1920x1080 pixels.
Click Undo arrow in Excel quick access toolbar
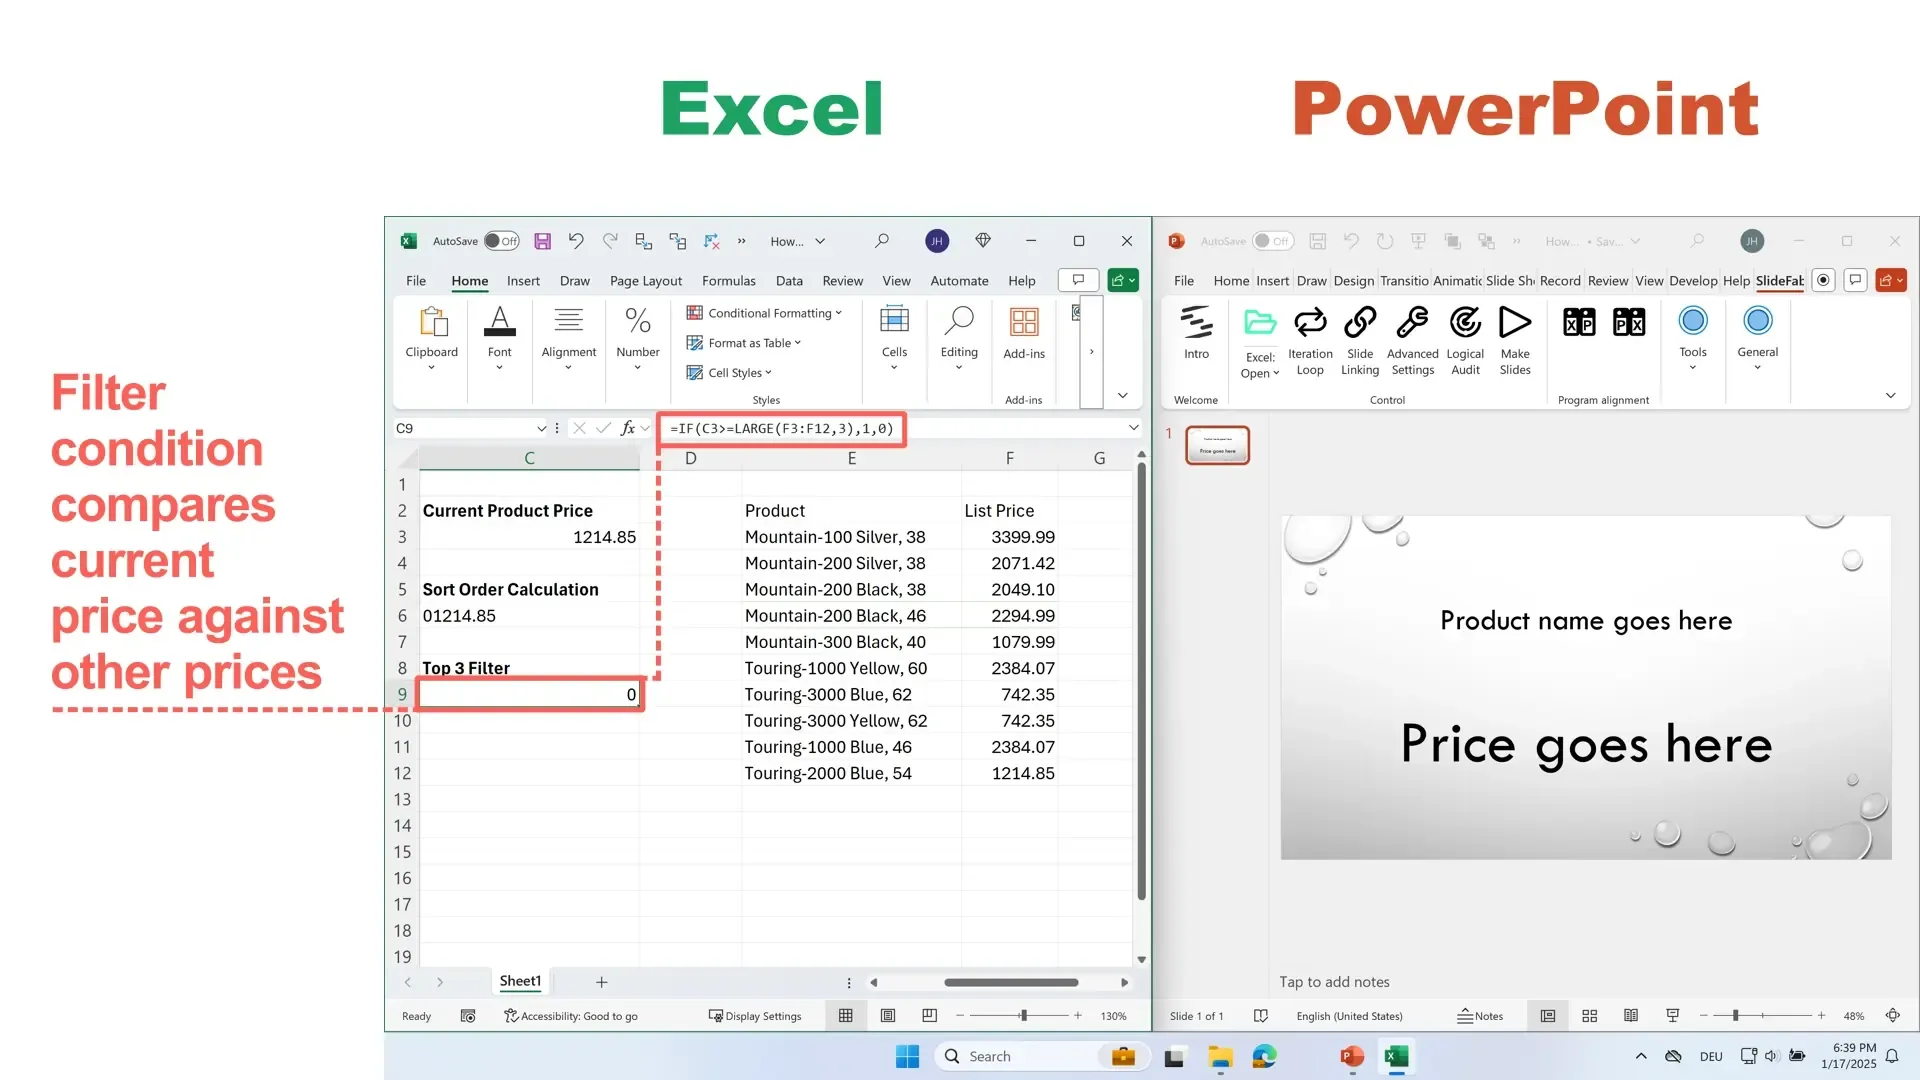click(x=576, y=241)
